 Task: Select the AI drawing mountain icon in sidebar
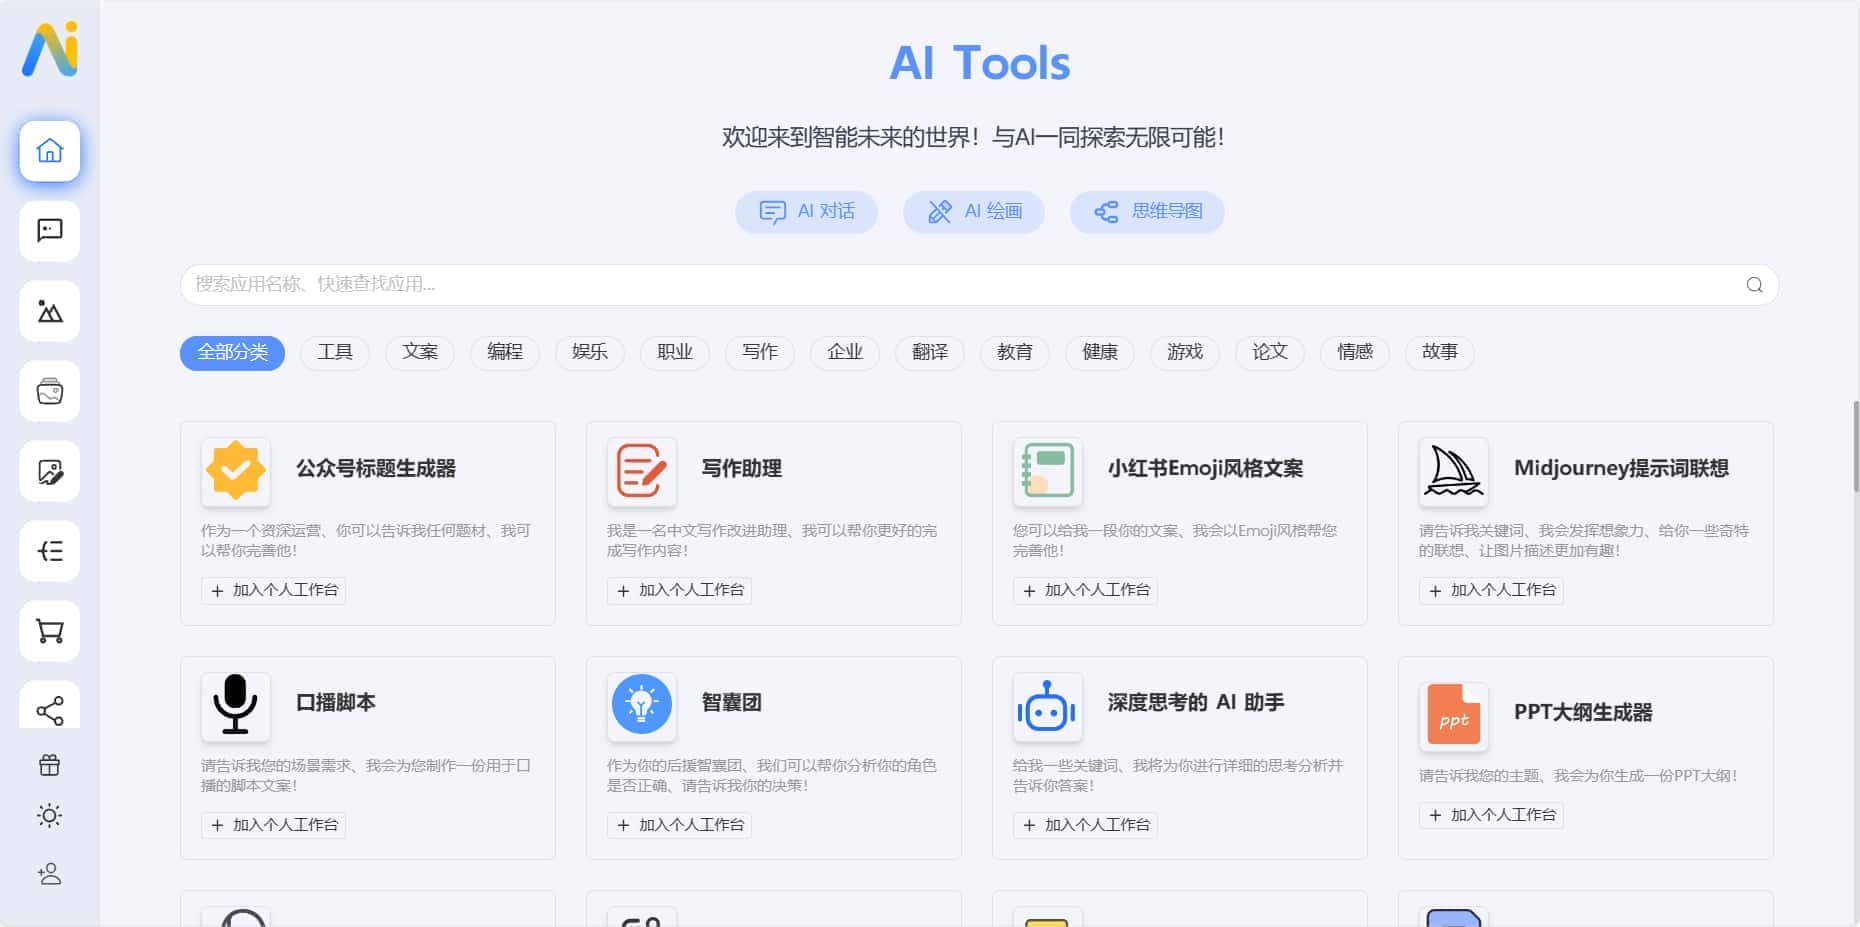49,311
